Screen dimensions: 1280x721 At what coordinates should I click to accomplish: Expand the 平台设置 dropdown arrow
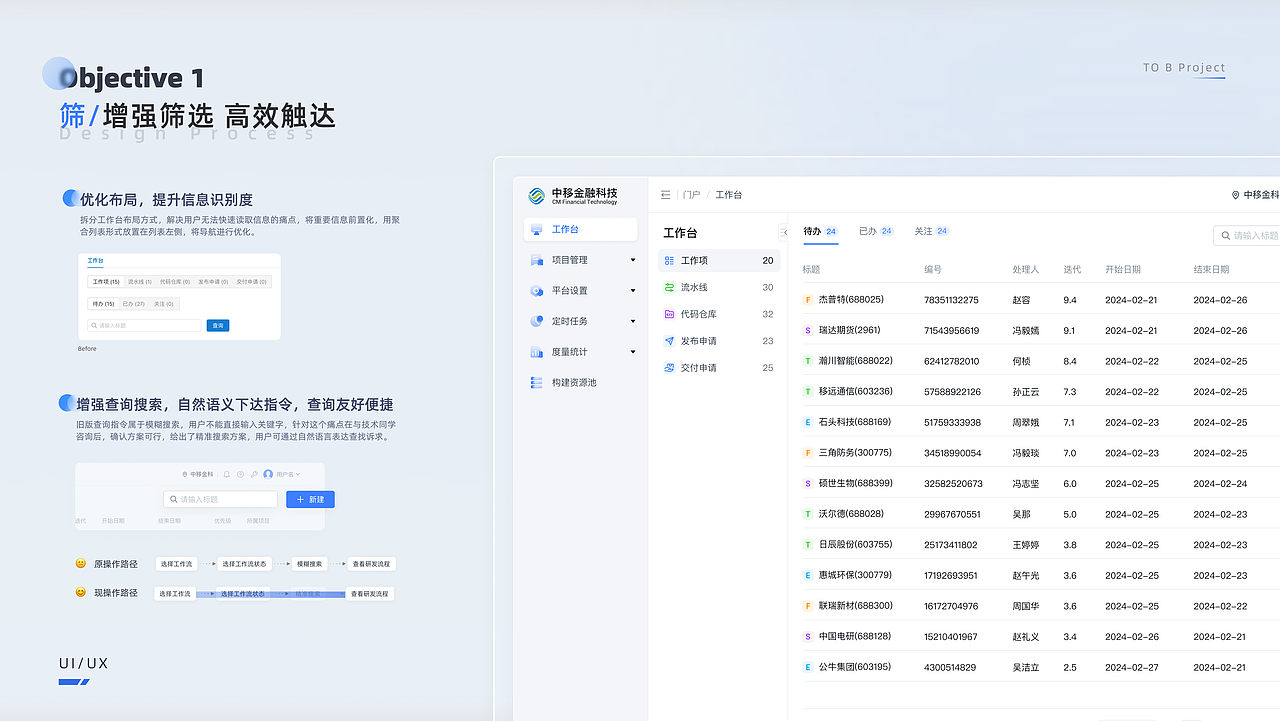633,291
